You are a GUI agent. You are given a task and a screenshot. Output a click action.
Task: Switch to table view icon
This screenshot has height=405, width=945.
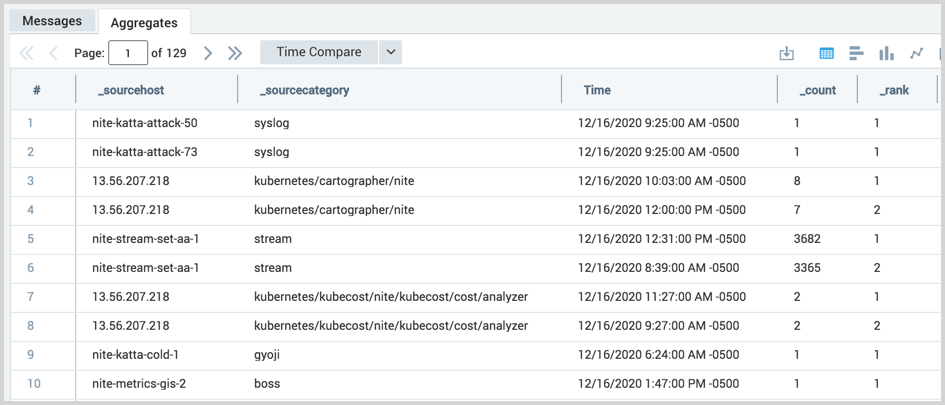click(x=827, y=53)
